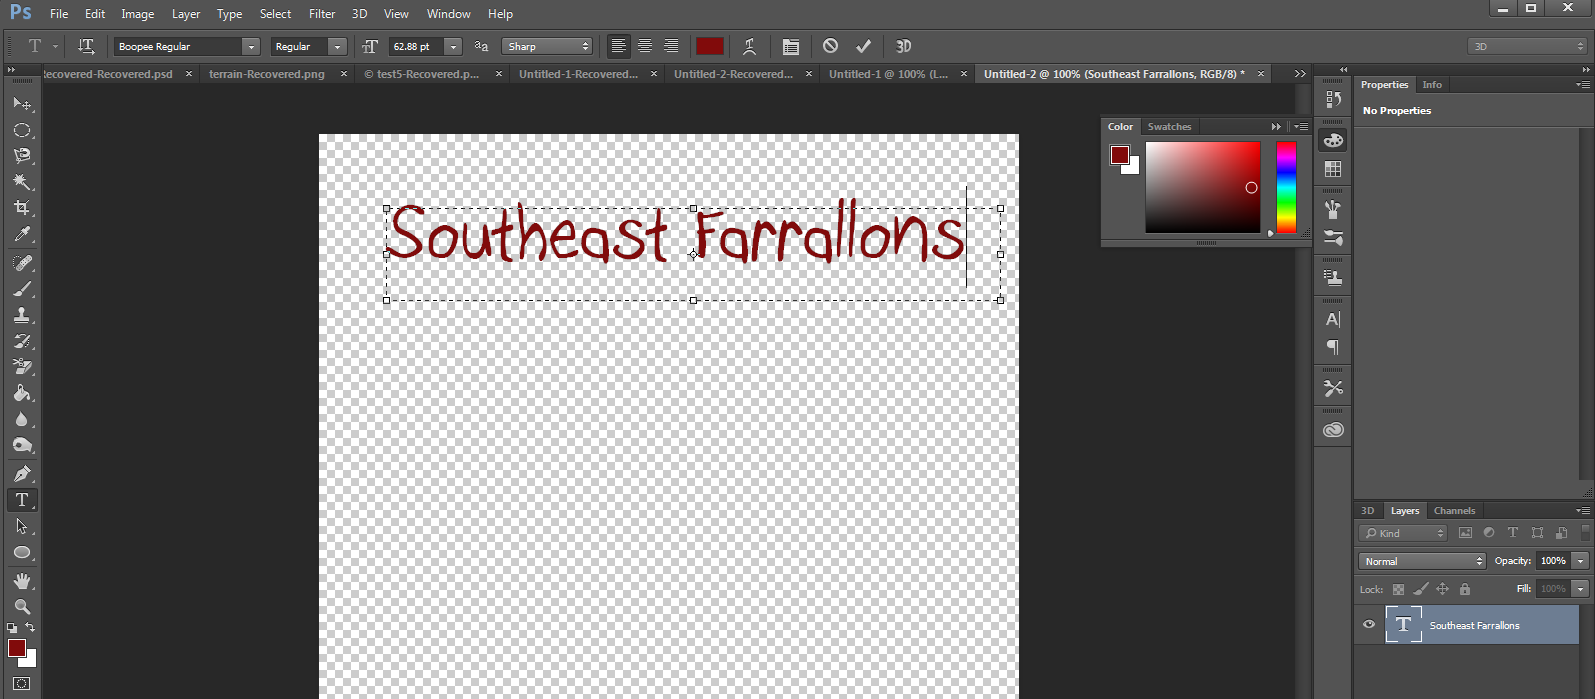
Task: Select the Sponge tool in toolbox
Action: (22, 445)
